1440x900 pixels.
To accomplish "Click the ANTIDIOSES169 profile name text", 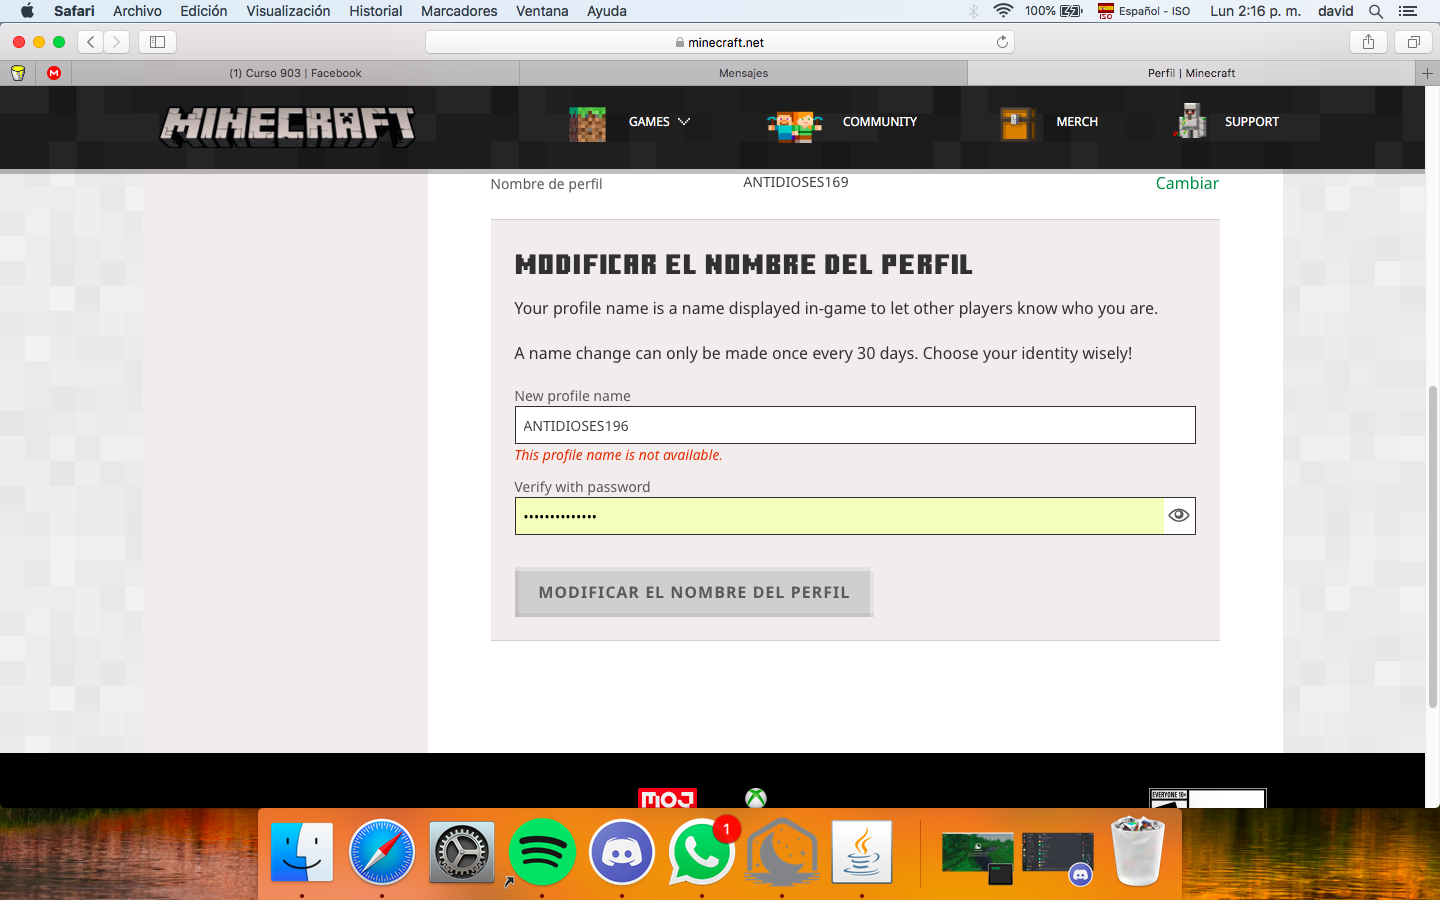I will coord(796,182).
